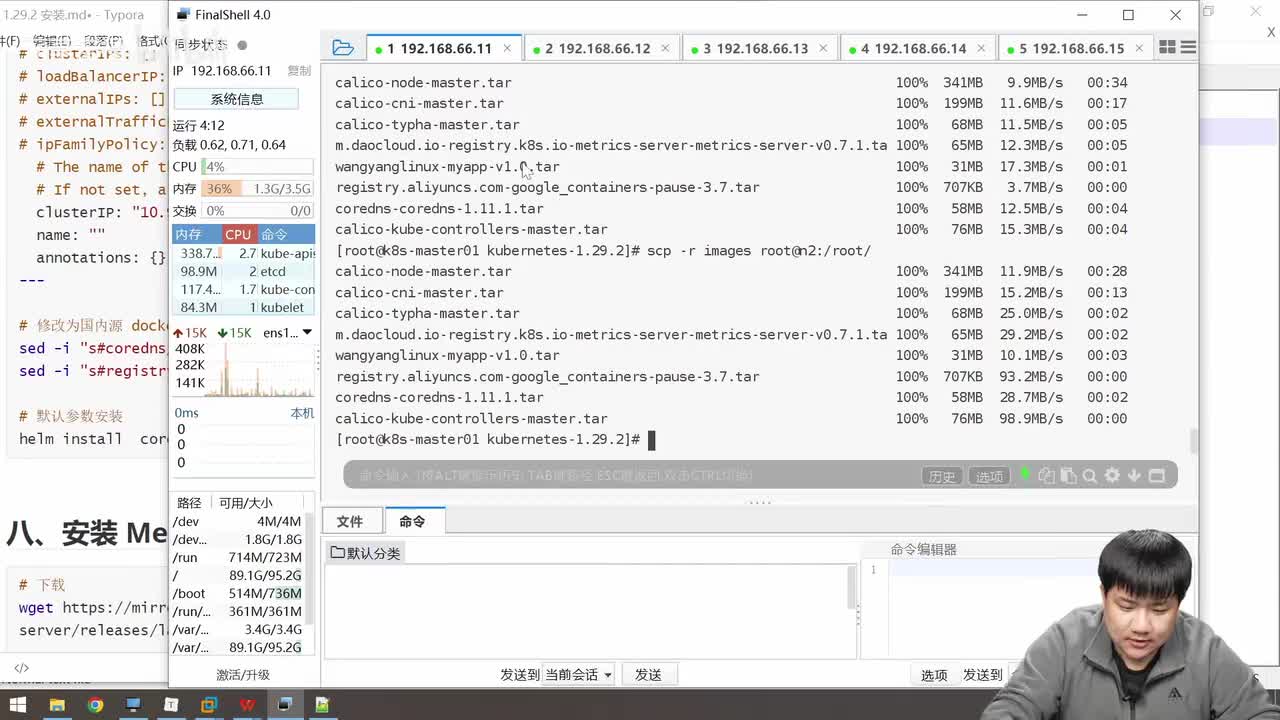Click the 系统信息 button
Image resolution: width=1280 pixels, height=720 pixels.
[236, 99]
